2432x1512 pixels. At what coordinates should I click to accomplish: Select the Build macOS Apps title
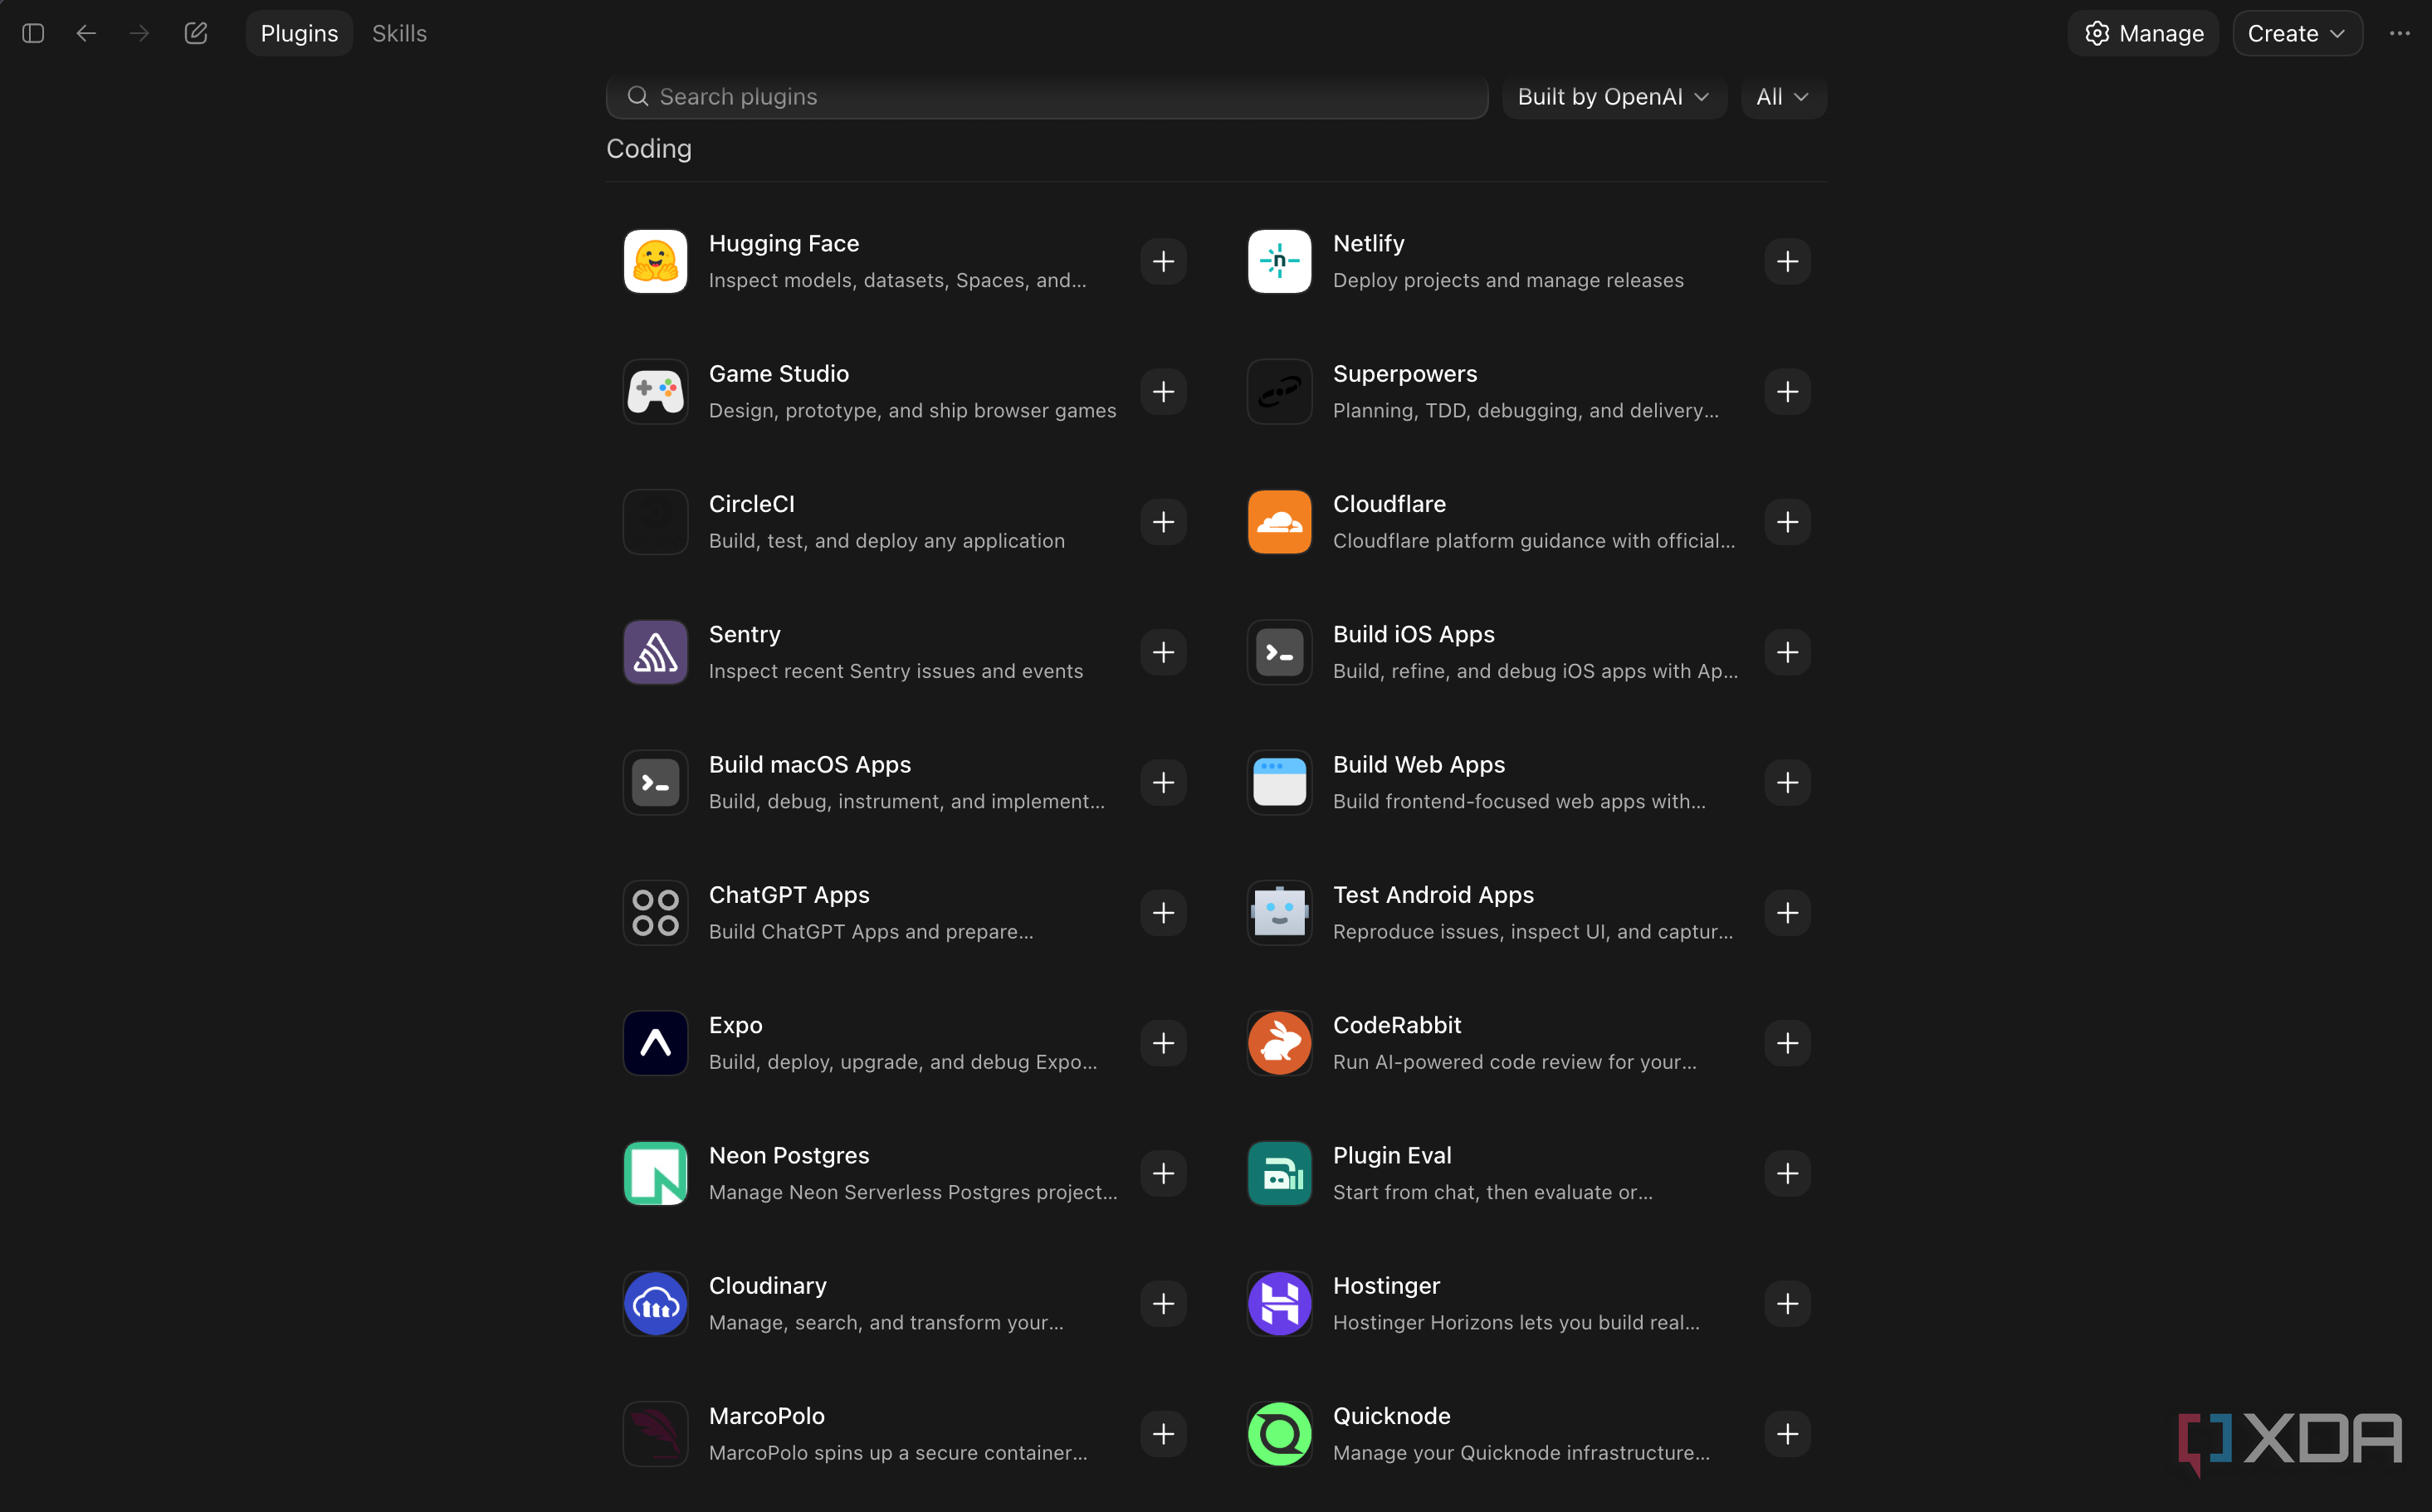809,764
